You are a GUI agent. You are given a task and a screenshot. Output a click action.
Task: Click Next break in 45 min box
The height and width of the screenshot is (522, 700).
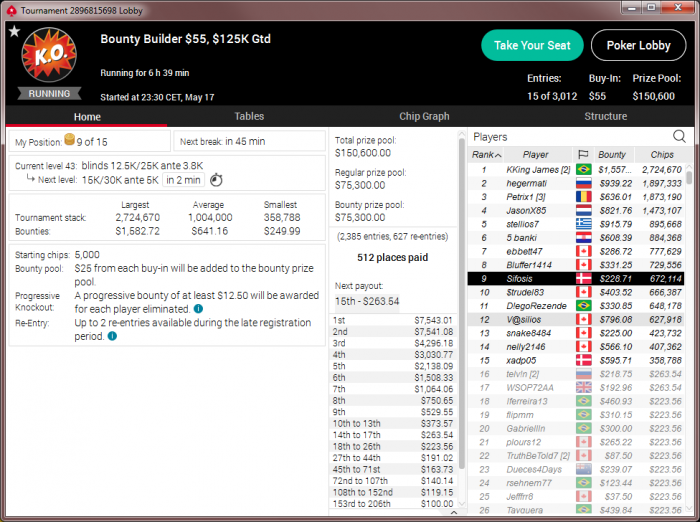pyautogui.click(x=249, y=141)
